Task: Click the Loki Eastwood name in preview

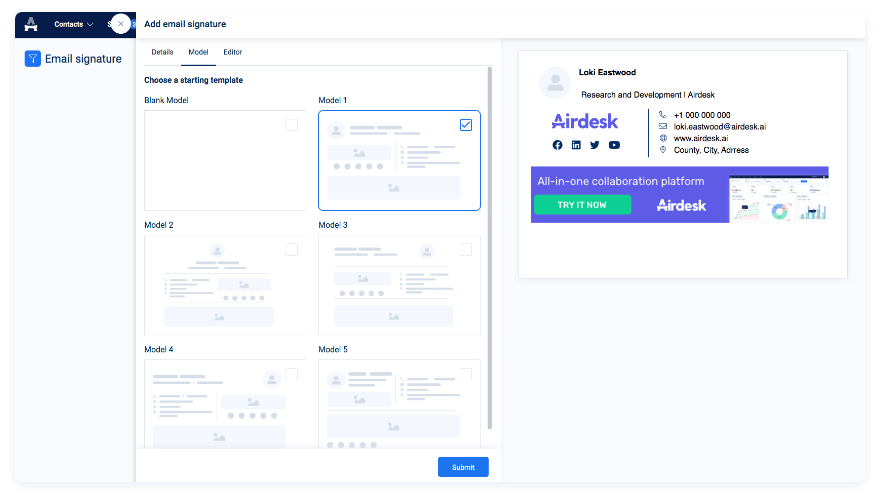Action: [x=607, y=72]
